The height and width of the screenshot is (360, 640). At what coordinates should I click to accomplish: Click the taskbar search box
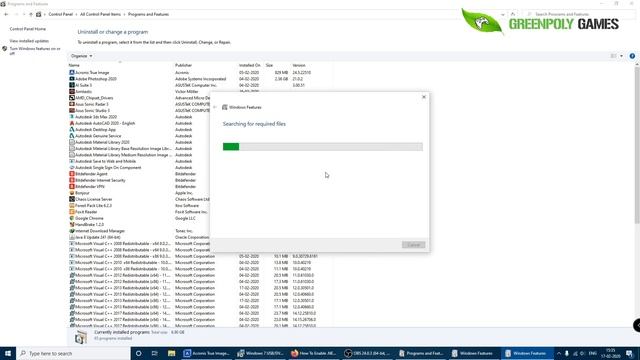[x=73, y=353]
